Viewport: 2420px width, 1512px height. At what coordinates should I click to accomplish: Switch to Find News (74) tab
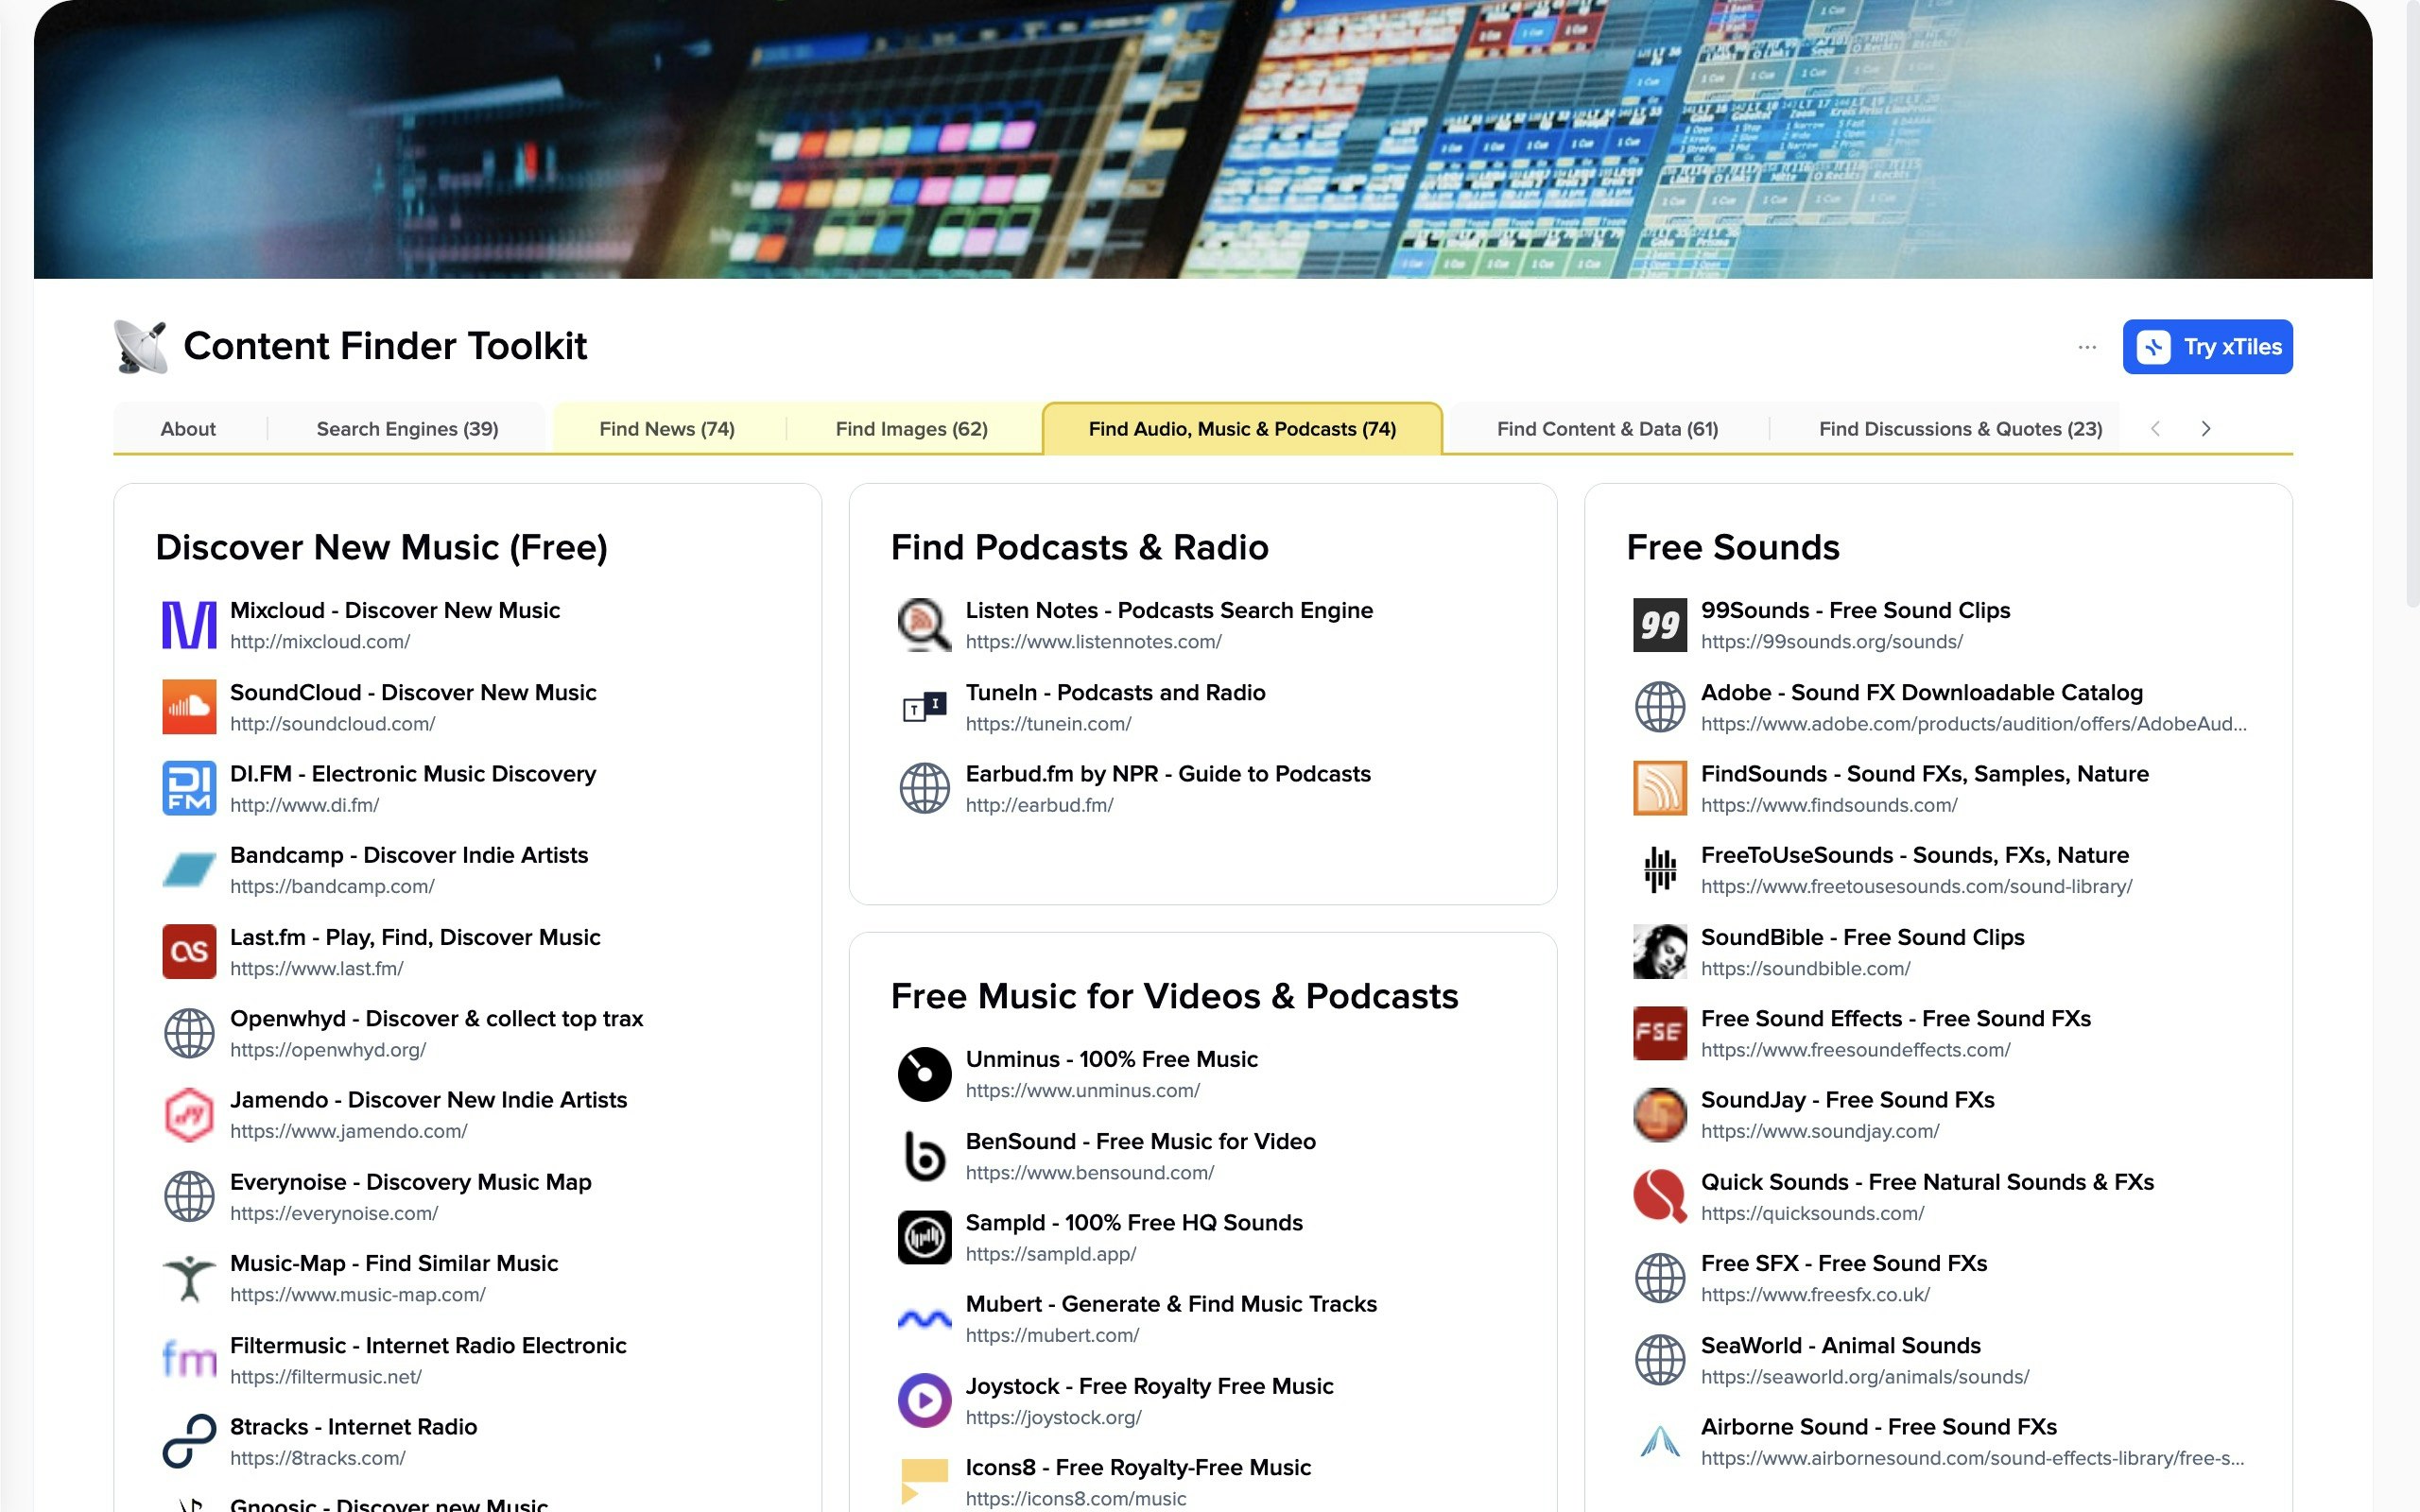point(667,429)
